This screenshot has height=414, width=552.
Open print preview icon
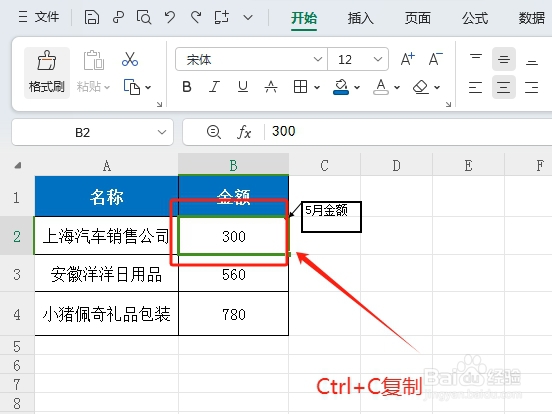[144, 17]
